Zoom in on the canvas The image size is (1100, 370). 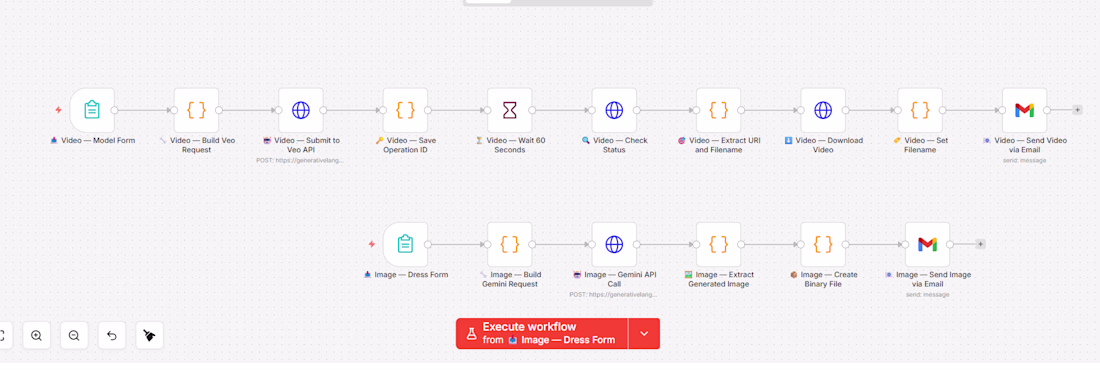coord(36,336)
